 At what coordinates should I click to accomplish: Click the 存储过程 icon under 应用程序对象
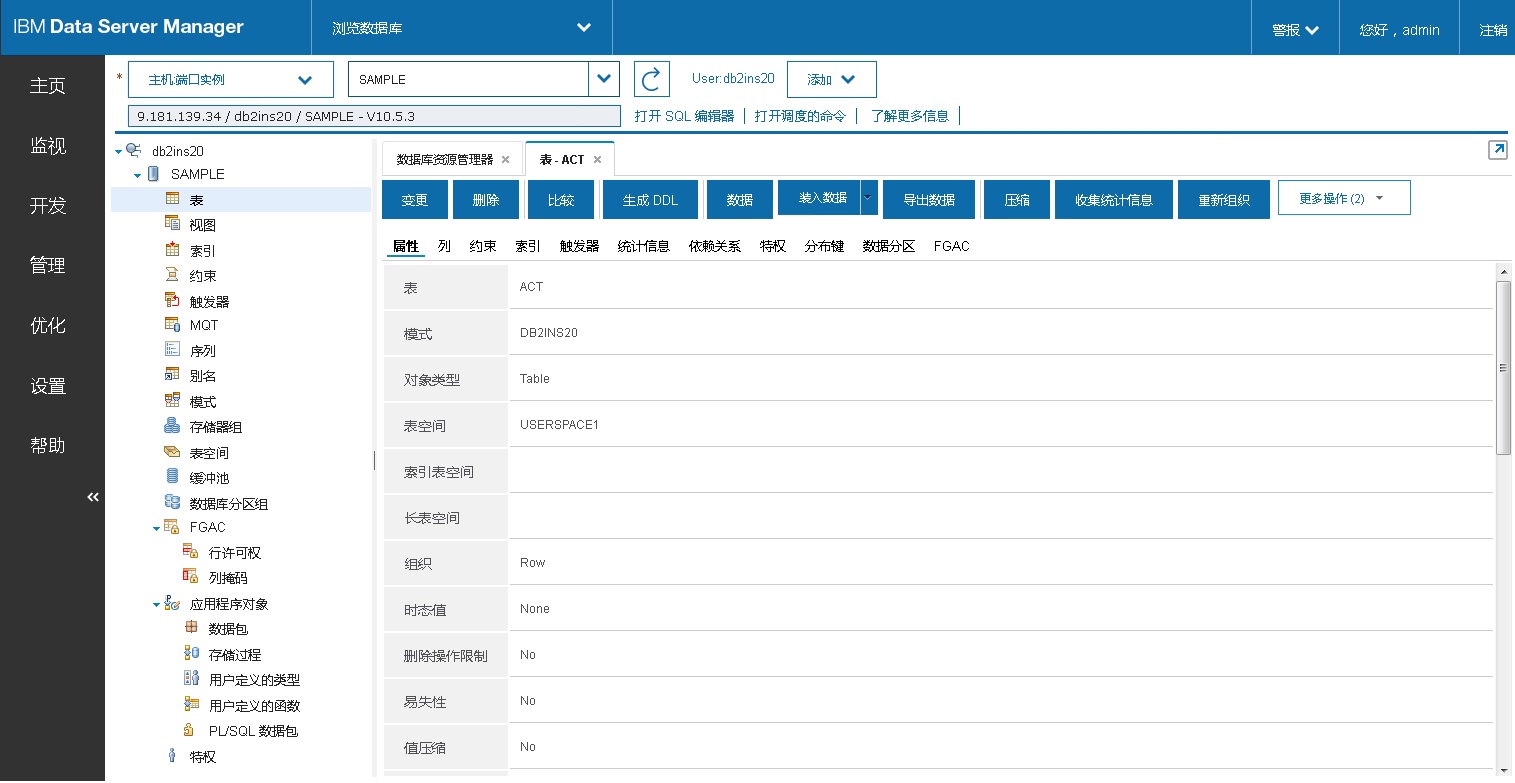(x=190, y=654)
